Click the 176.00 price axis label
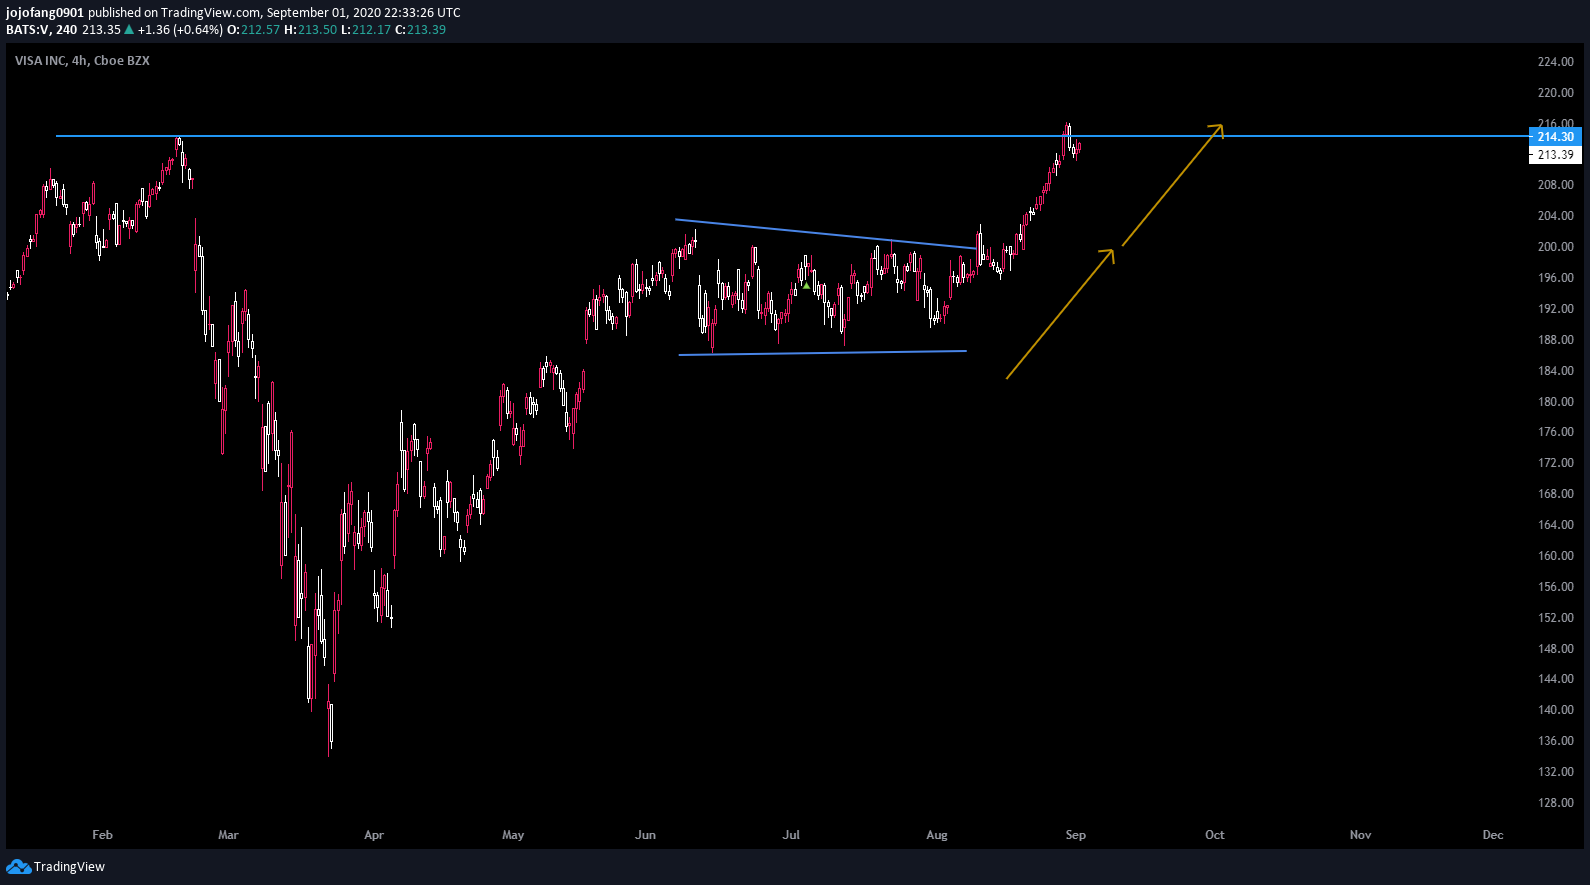The image size is (1590, 885). [x=1555, y=432]
